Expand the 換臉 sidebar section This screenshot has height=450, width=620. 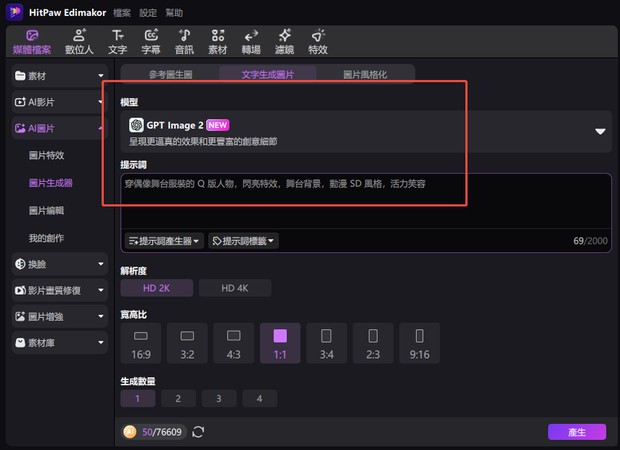click(x=60, y=264)
